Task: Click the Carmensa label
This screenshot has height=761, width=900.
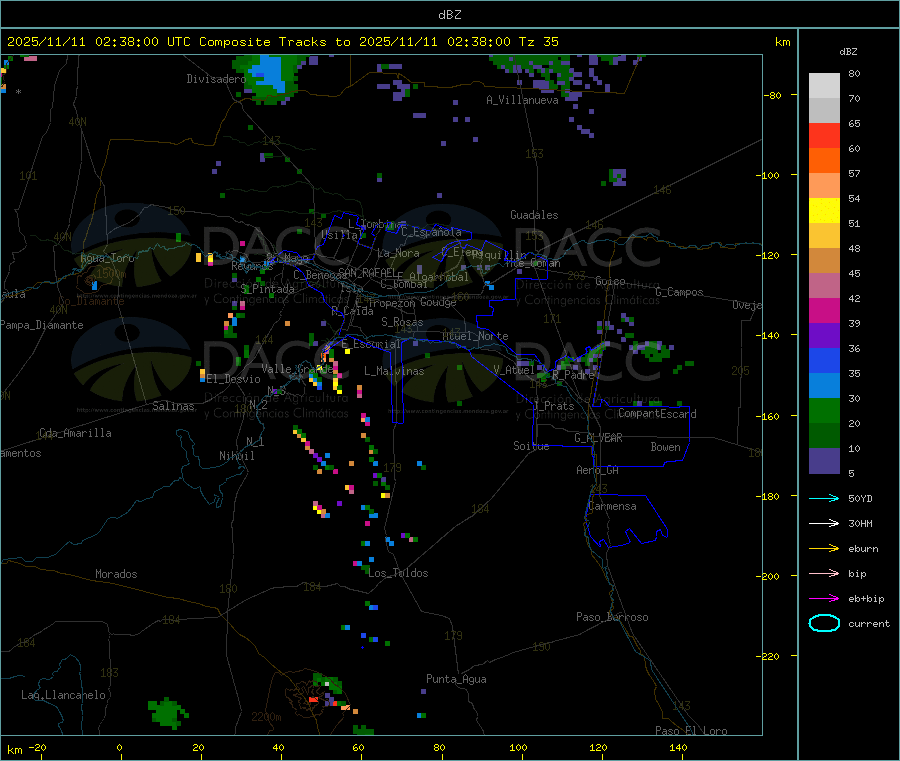Action: point(612,506)
